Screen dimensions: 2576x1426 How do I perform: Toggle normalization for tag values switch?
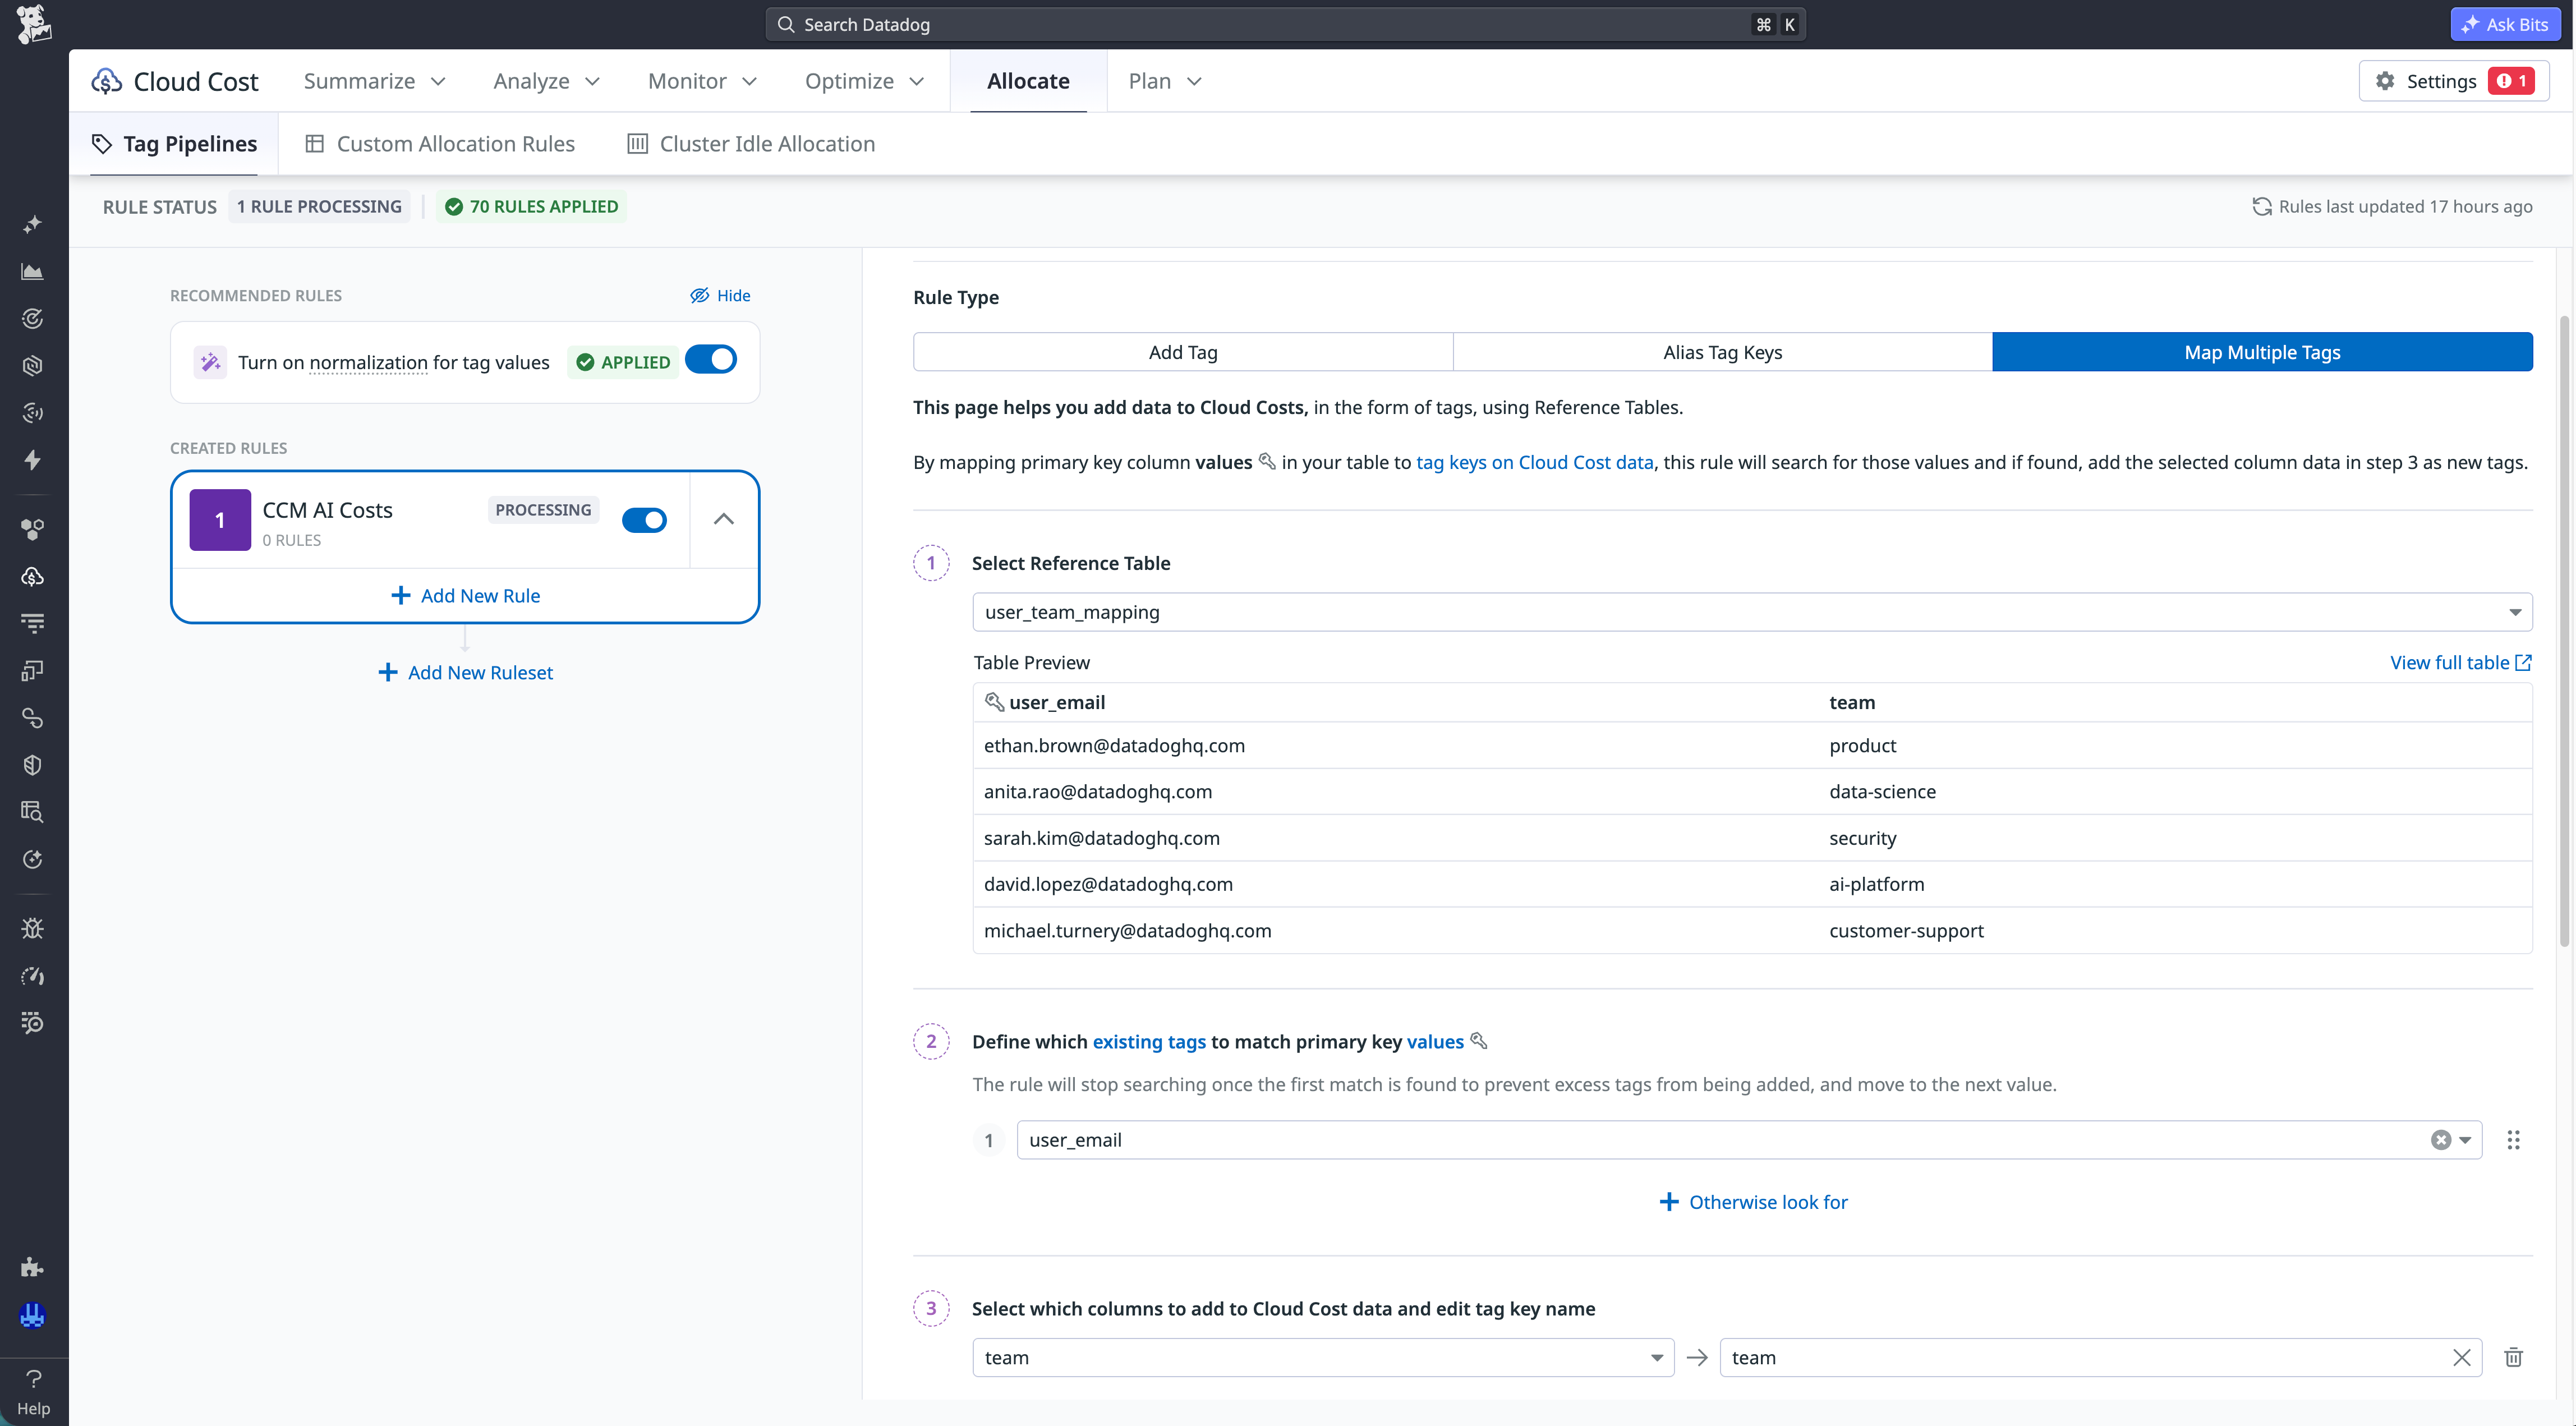(x=711, y=360)
